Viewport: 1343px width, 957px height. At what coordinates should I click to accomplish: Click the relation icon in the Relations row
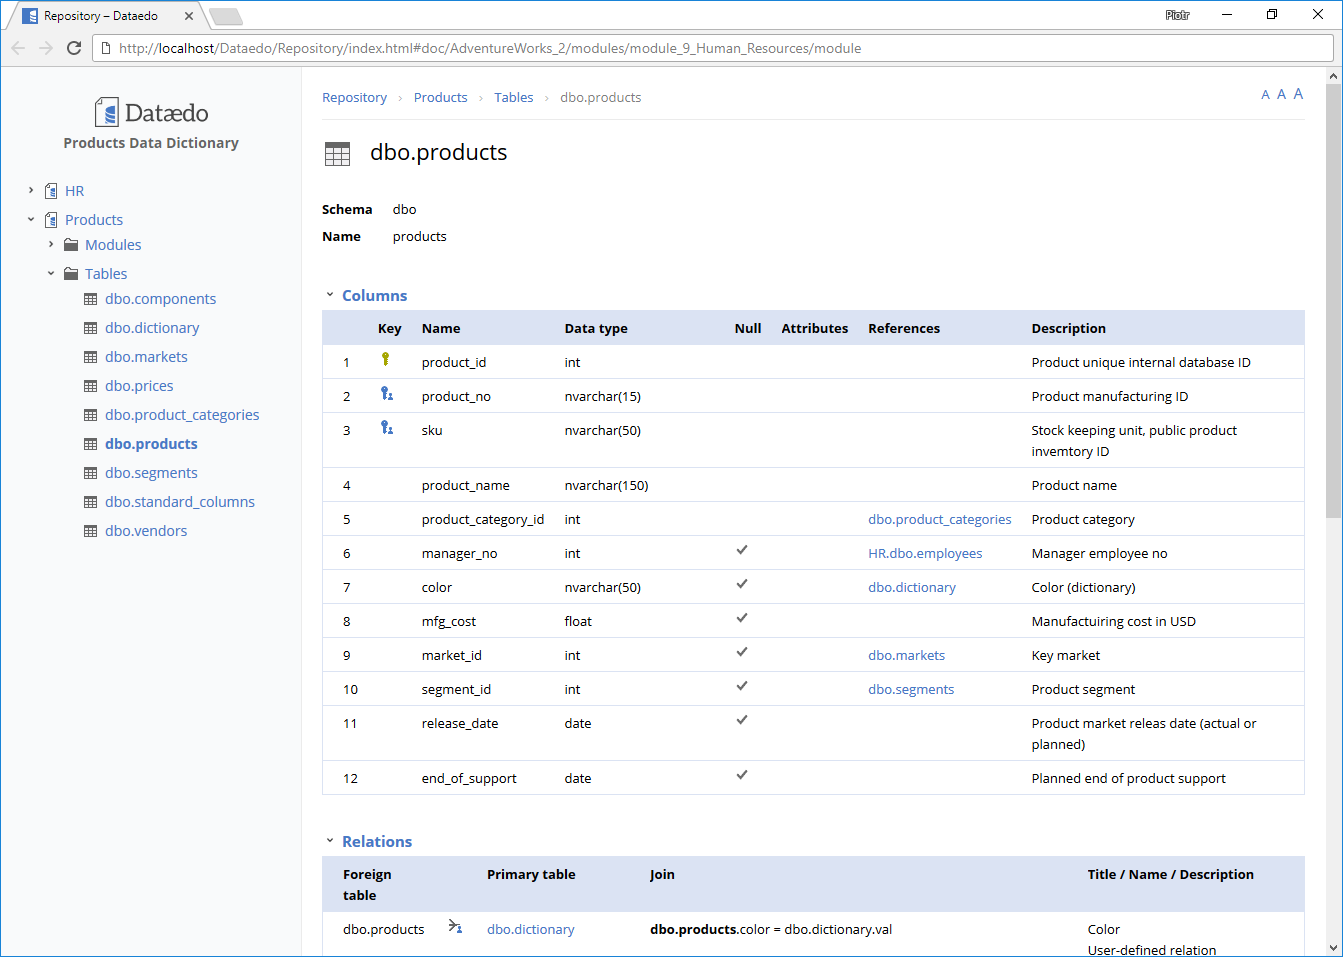point(455,927)
